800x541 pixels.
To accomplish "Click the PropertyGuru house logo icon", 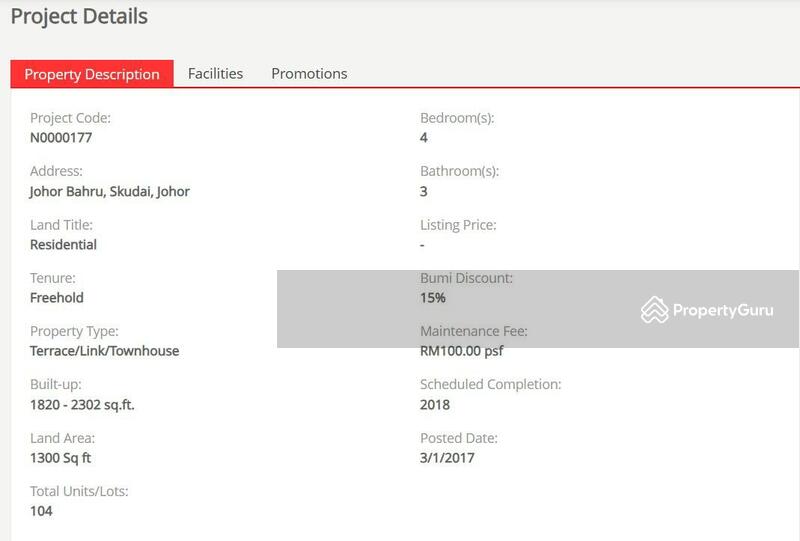I will (654, 310).
